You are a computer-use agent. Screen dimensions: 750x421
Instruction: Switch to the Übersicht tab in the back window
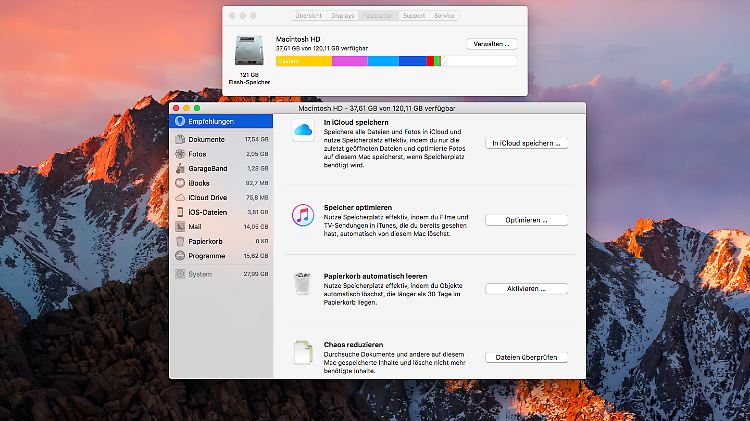click(x=309, y=16)
